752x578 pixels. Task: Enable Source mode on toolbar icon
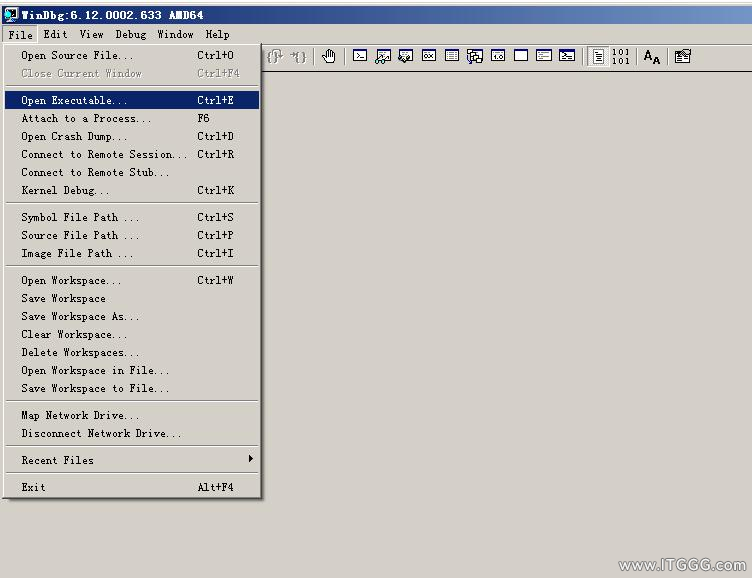pos(598,56)
